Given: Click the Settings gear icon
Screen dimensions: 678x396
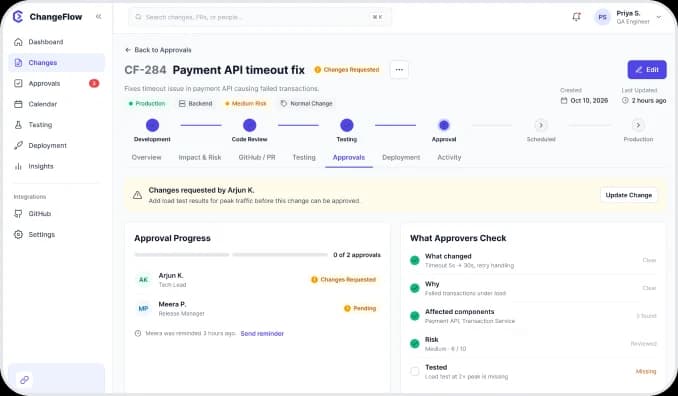Looking at the screenshot, I should click(x=18, y=234).
